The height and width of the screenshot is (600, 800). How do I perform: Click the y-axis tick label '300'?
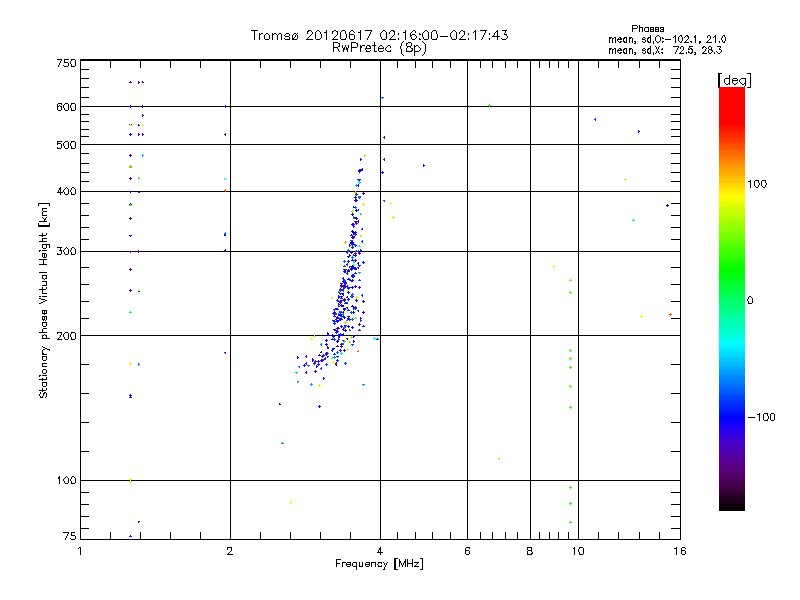point(66,252)
